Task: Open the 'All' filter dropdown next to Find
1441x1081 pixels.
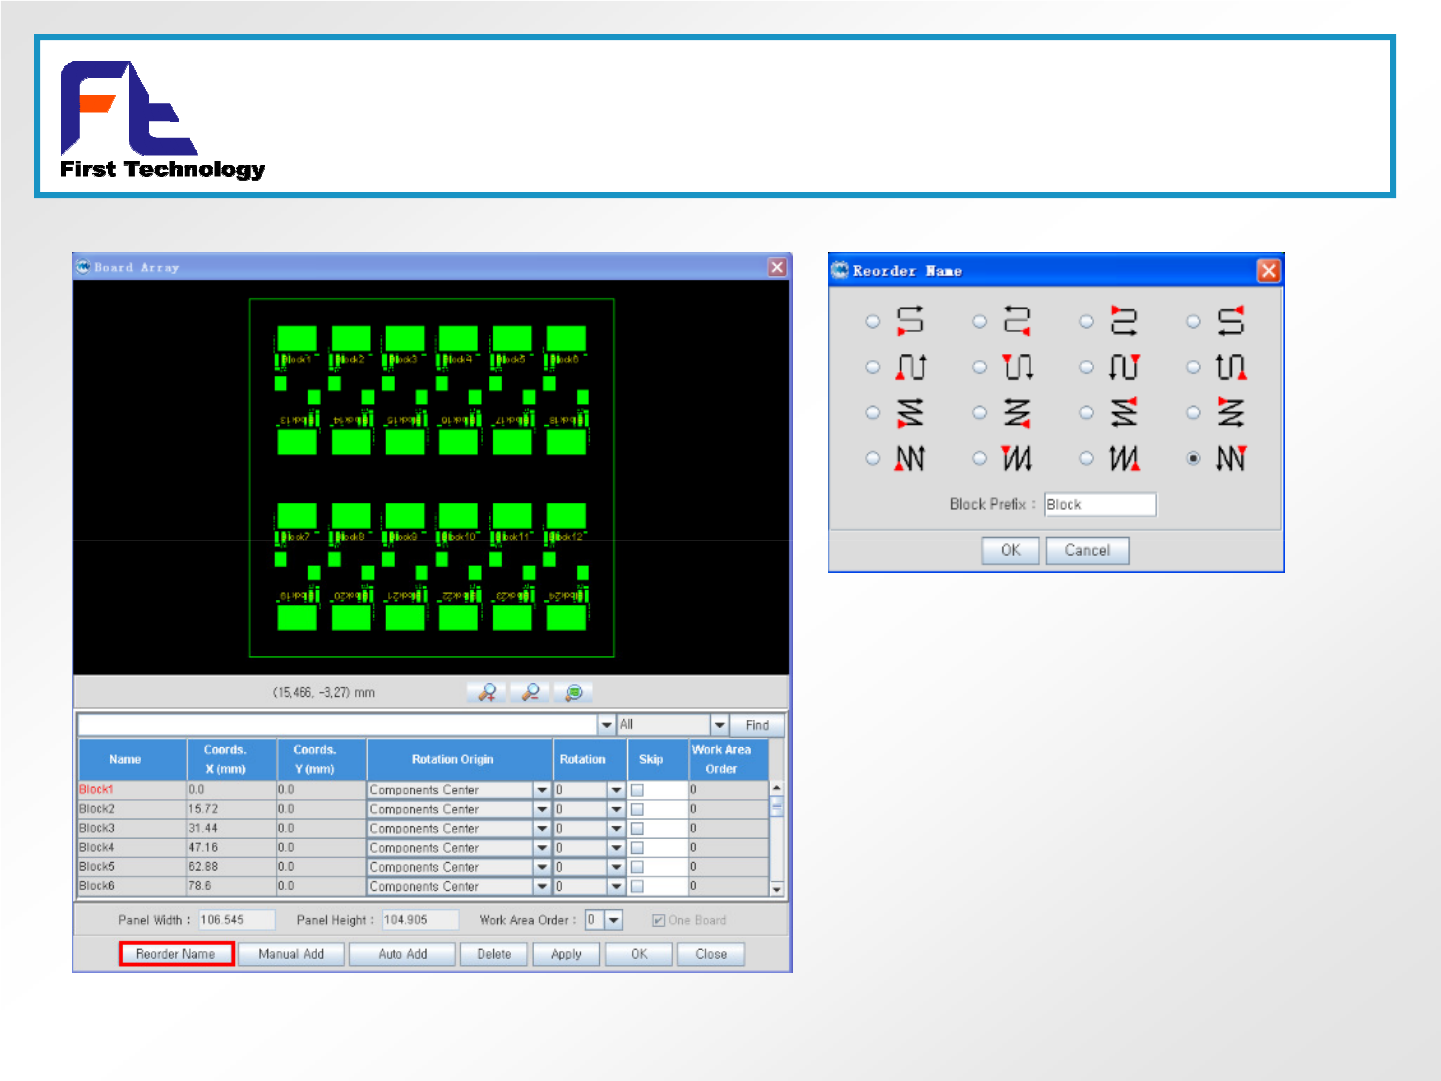Action: tap(719, 725)
